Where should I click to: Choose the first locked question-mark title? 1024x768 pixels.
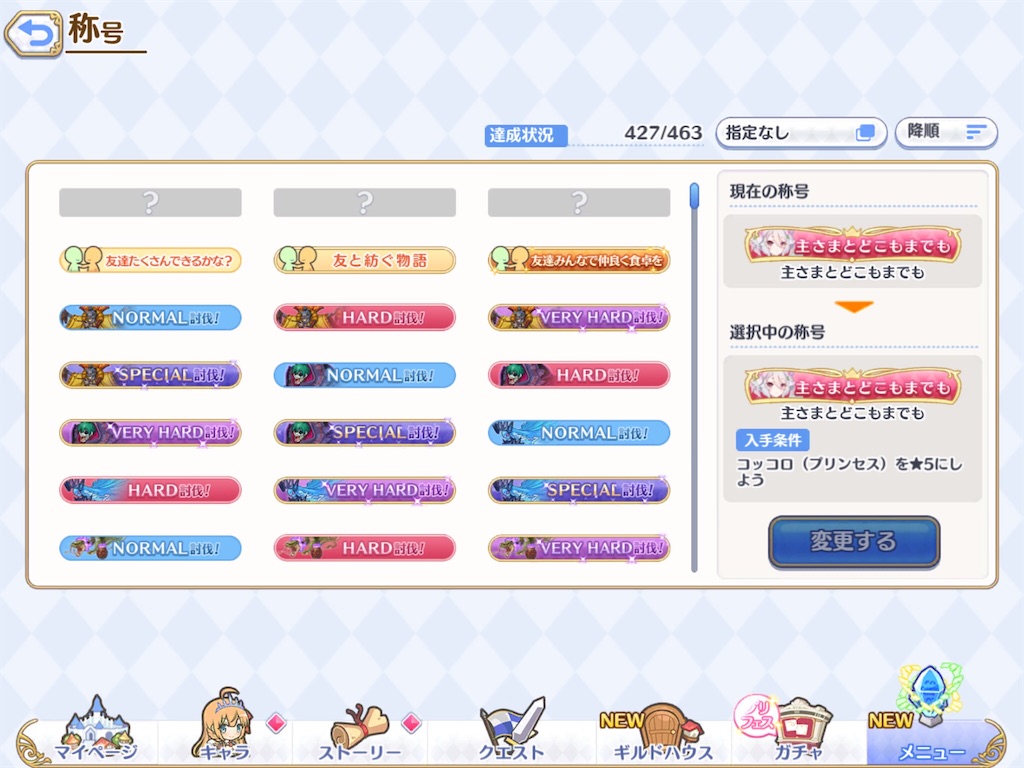pos(150,202)
